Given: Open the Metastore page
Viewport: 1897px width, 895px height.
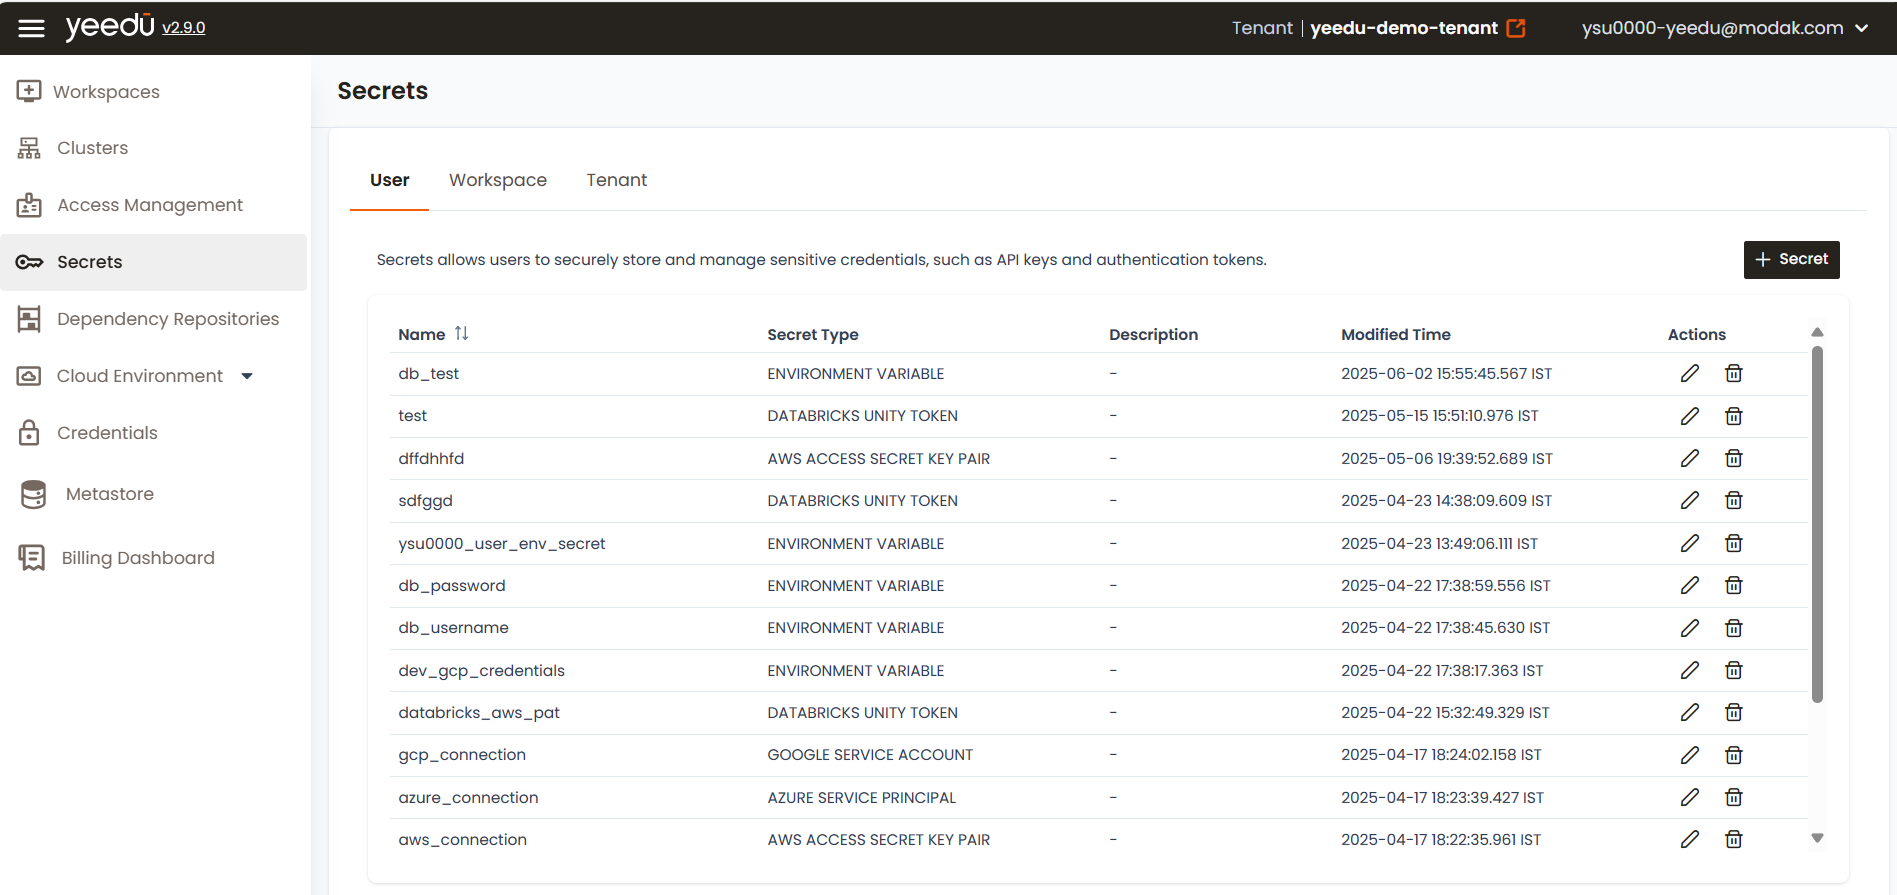Looking at the screenshot, I should 110,494.
